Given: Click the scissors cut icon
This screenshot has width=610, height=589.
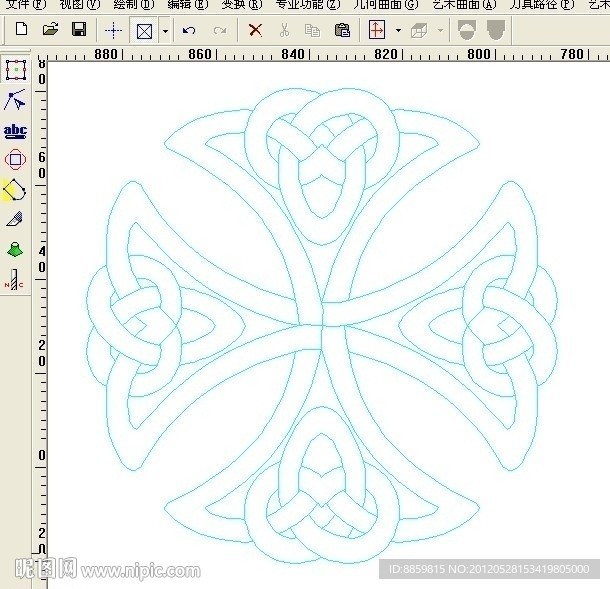Looking at the screenshot, I should click(284, 30).
